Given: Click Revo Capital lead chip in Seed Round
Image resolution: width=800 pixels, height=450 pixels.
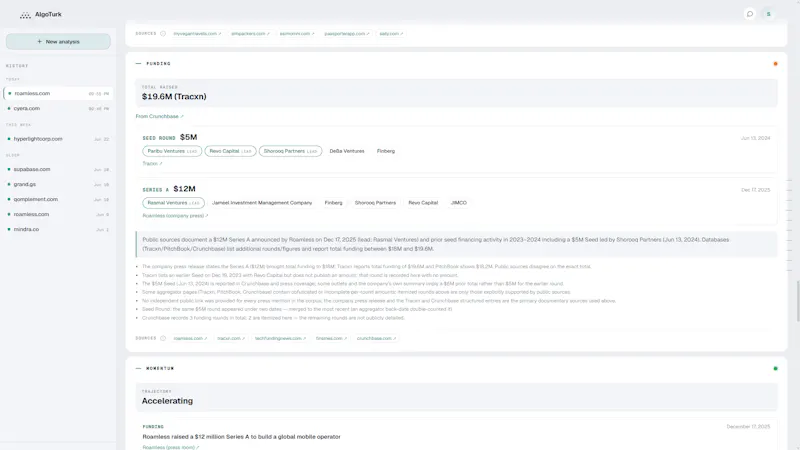Looking at the screenshot, I should 230,151.
